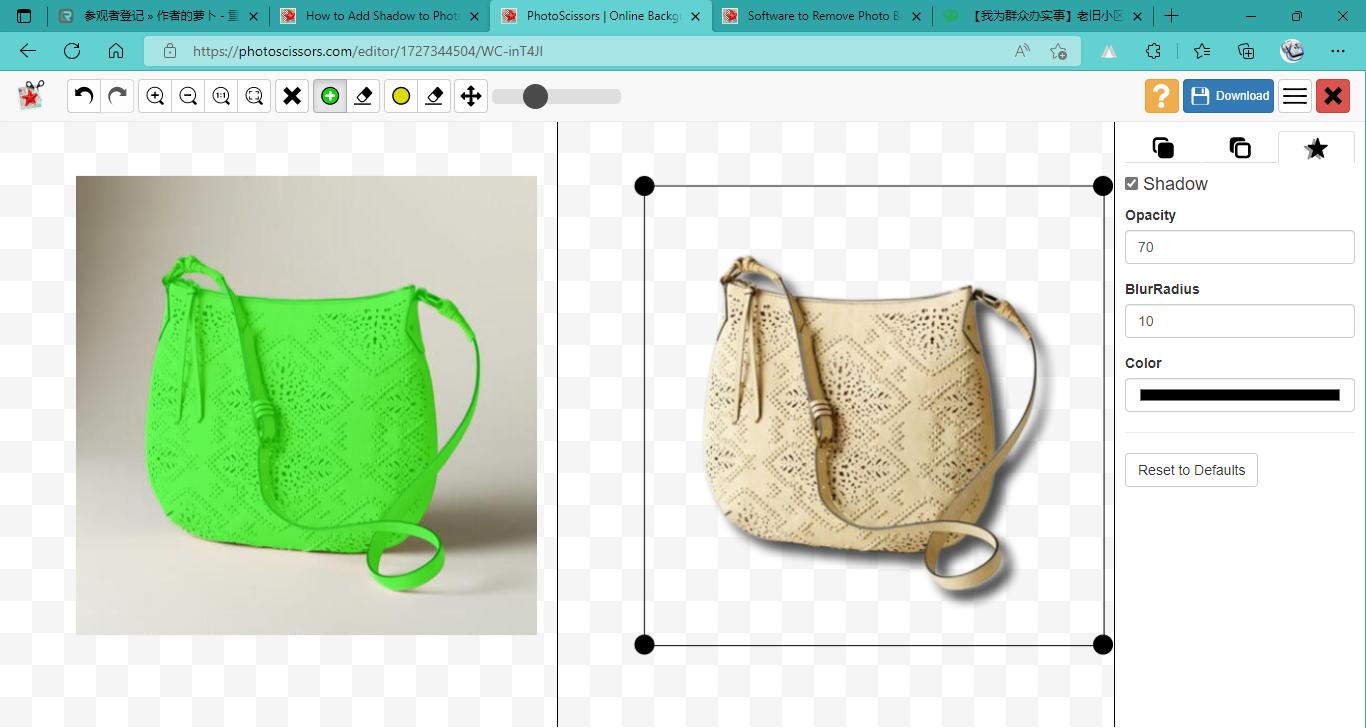Reset zoom with the 1:1 magnifier icon
Screen dimensions: 1366x728
tap(221, 96)
